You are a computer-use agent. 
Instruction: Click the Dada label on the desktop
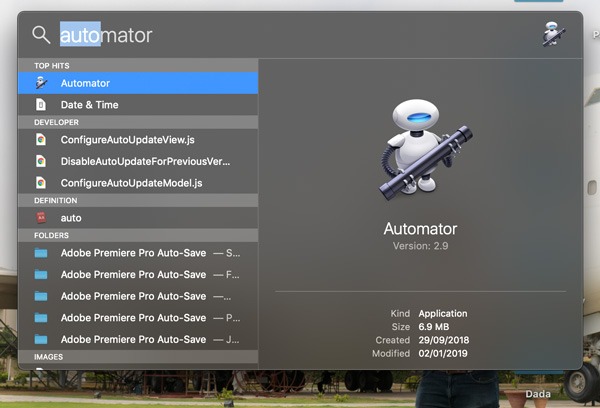pyautogui.click(x=538, y=394)
